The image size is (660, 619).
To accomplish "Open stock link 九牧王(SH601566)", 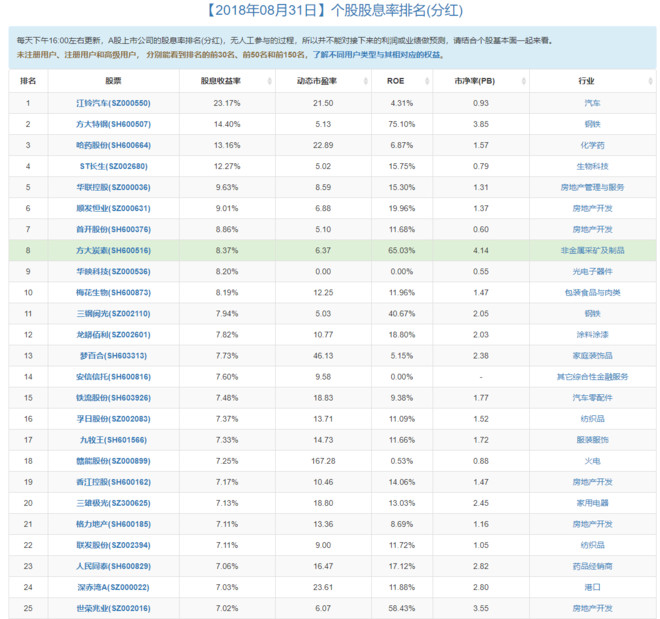I will pos(114,440).
